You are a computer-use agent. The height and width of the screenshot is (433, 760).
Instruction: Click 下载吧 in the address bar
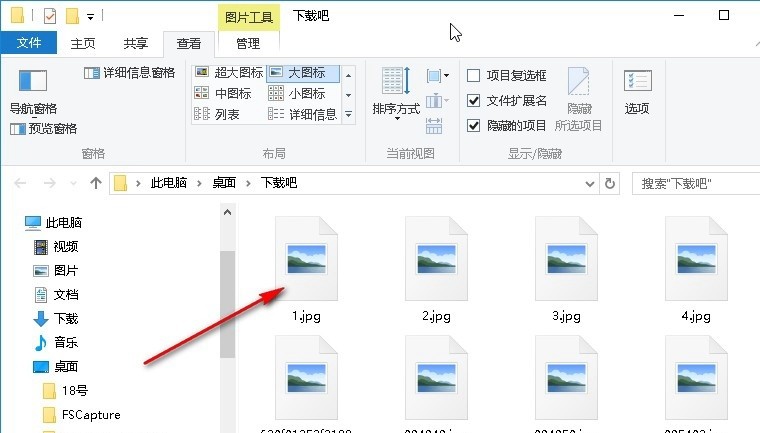point(279,183)
